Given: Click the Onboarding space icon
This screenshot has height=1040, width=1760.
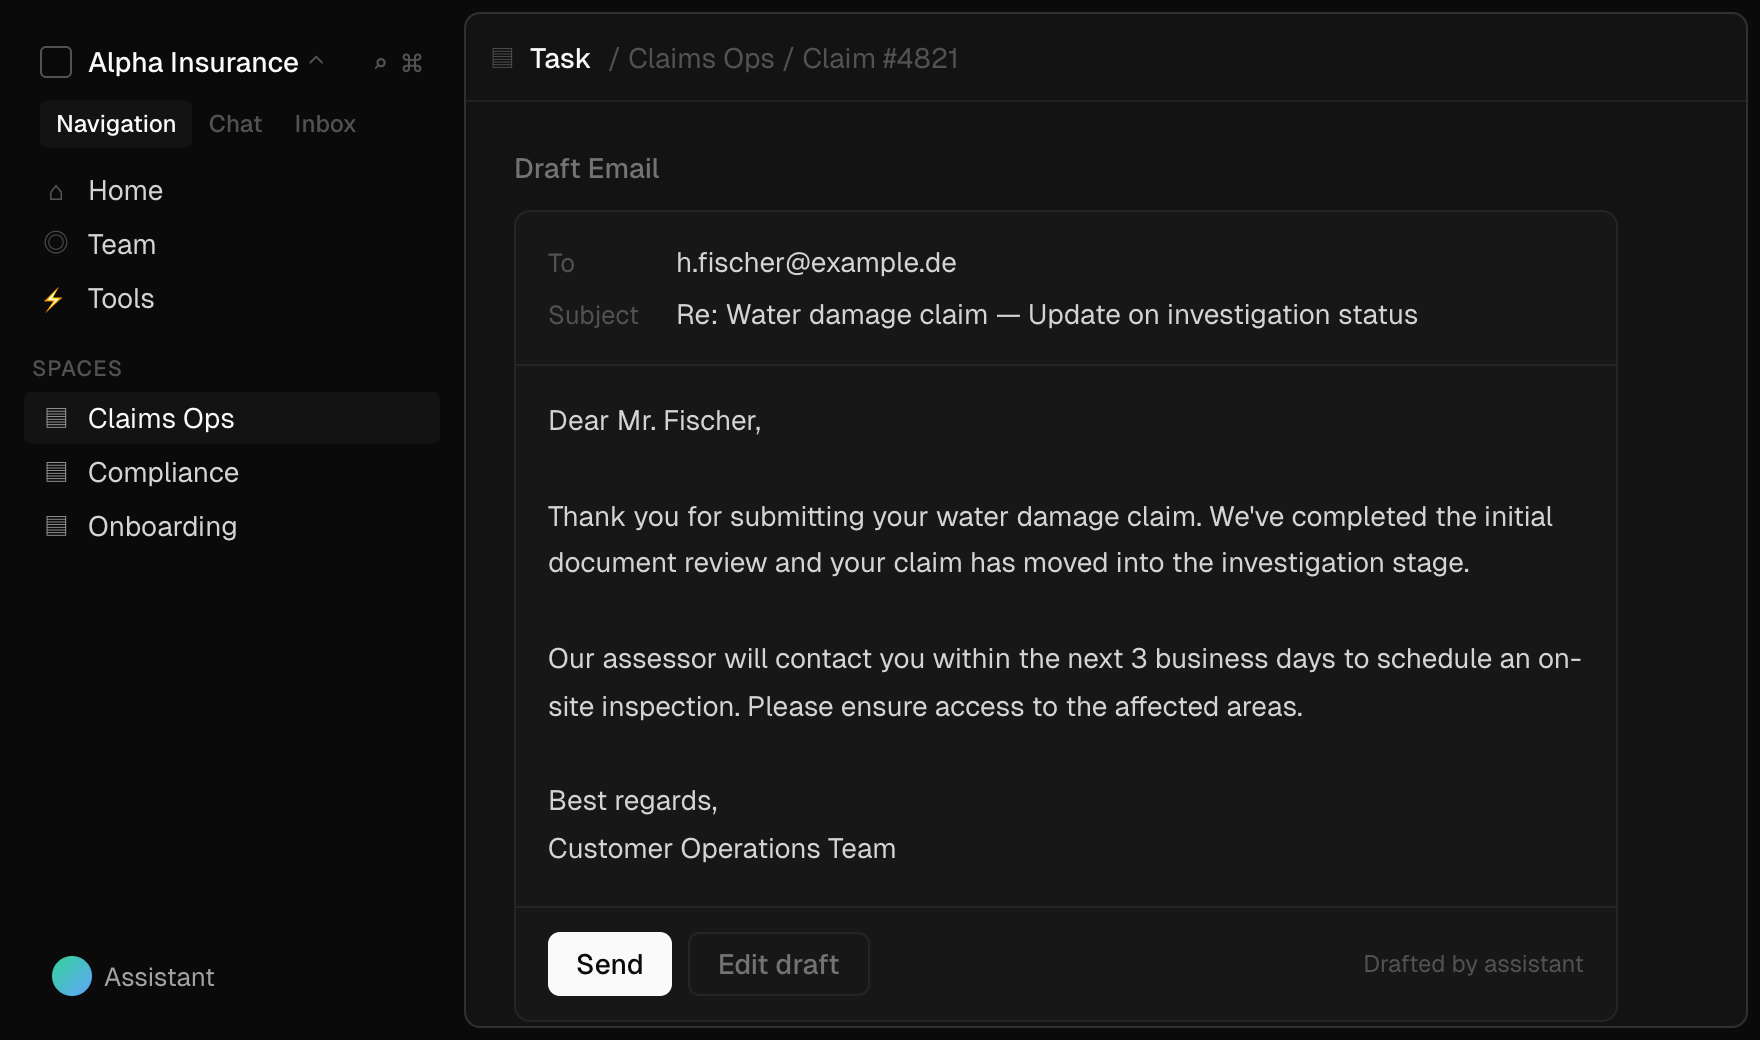Looking at the screenshot, I should pos(57,526).
